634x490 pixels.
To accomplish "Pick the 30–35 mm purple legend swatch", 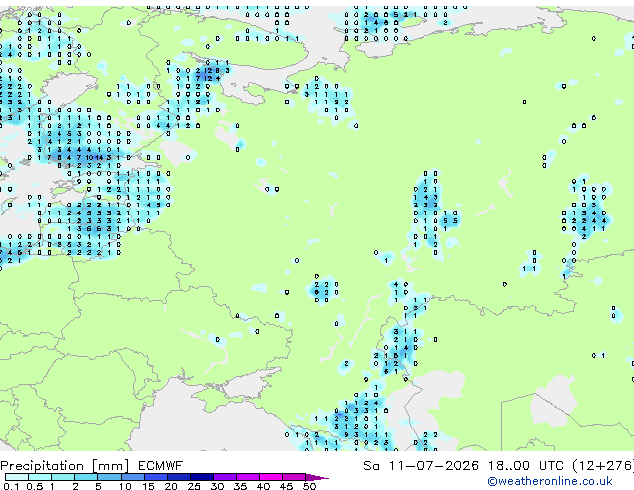I will [x=224, y=477].
